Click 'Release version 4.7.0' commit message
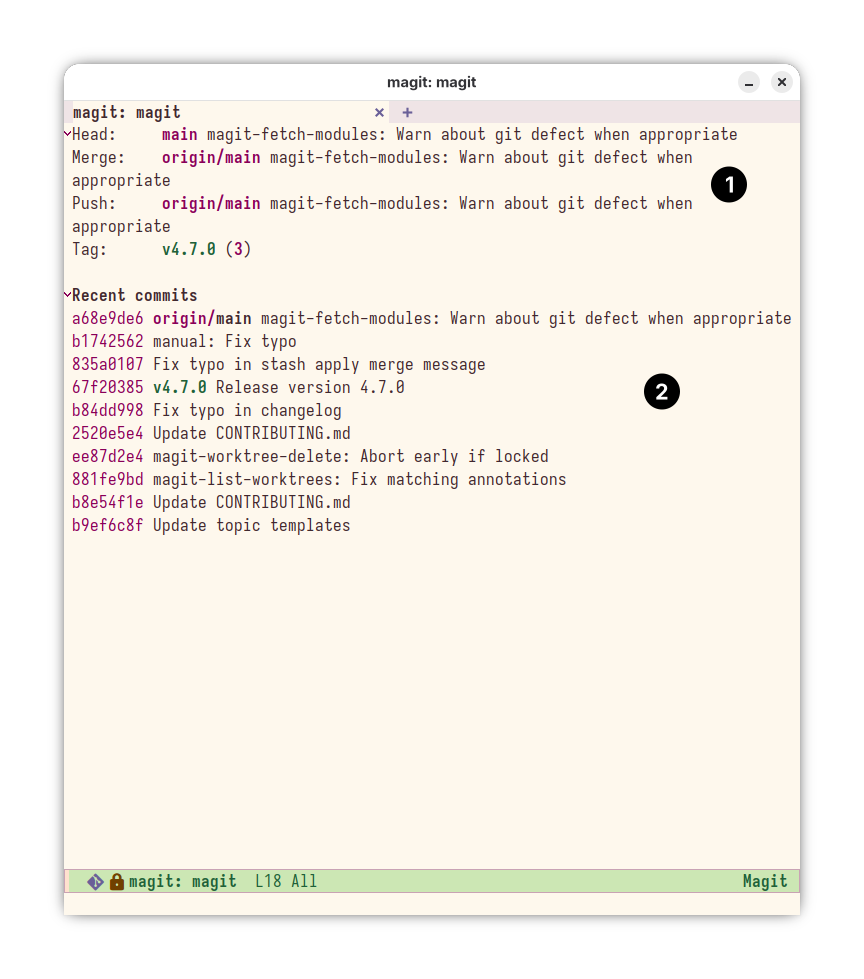Screen dimensions: 864x979 click(310, 387)
